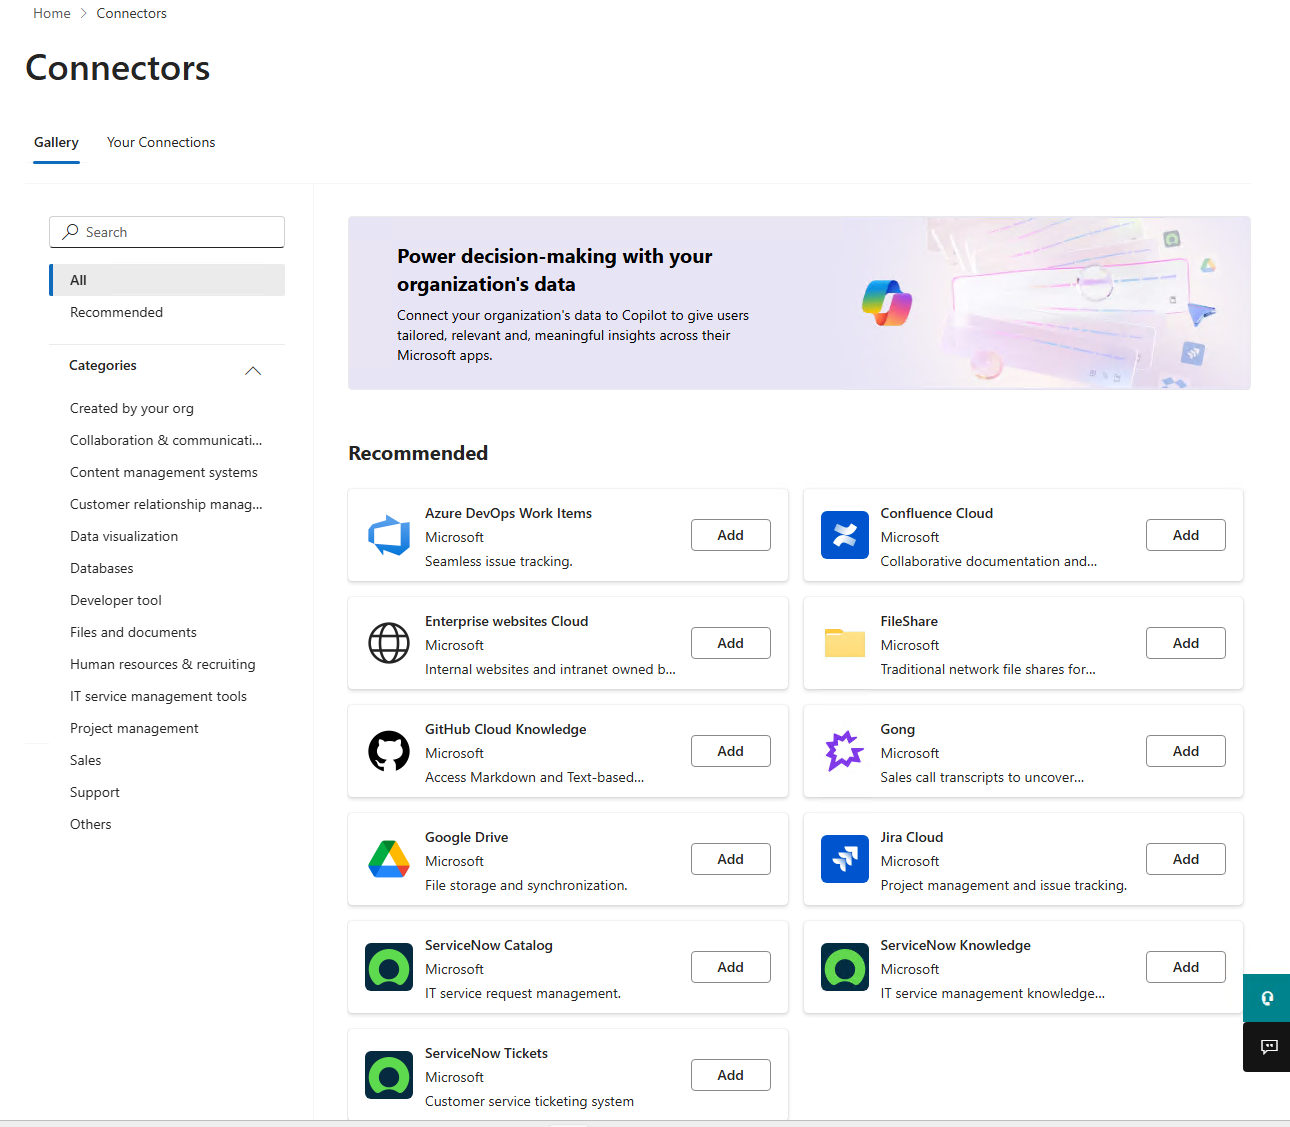Add the Confluence Cloud connector
This screenshot has height=1127, width=1290.
point(1186,535)
